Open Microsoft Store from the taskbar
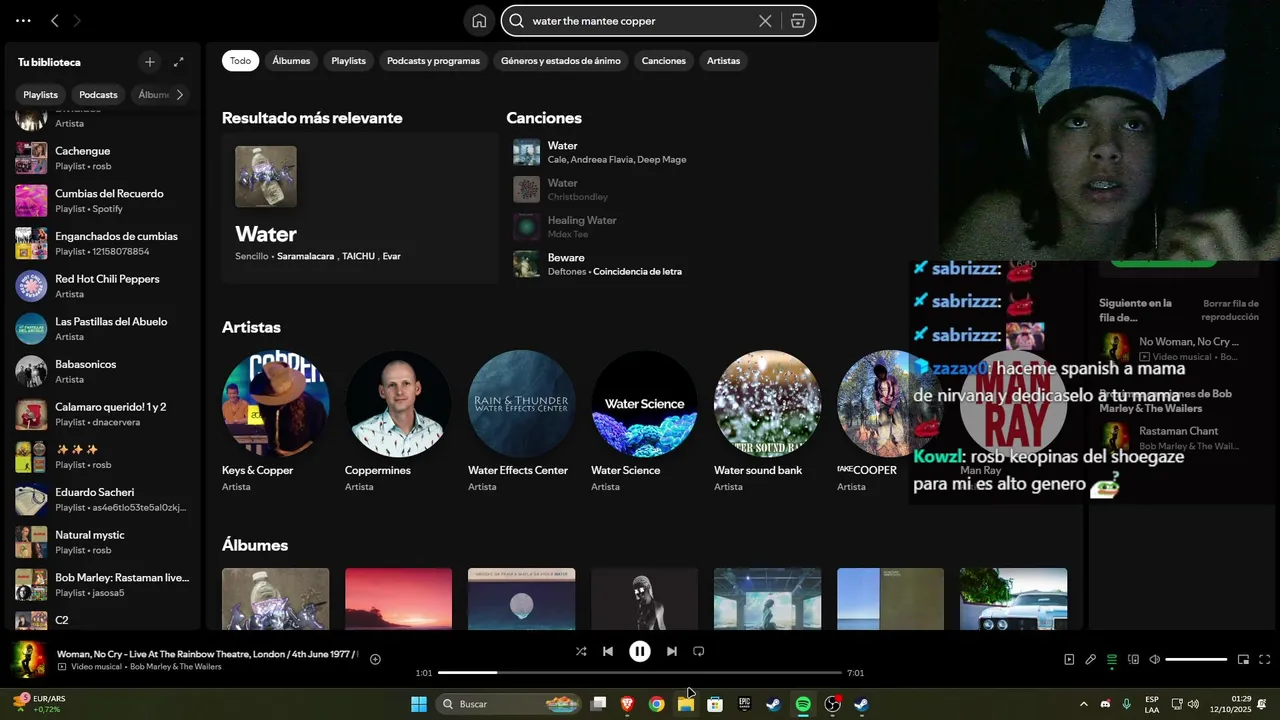This screenshot has height=720, width=1280. [715, 704]
